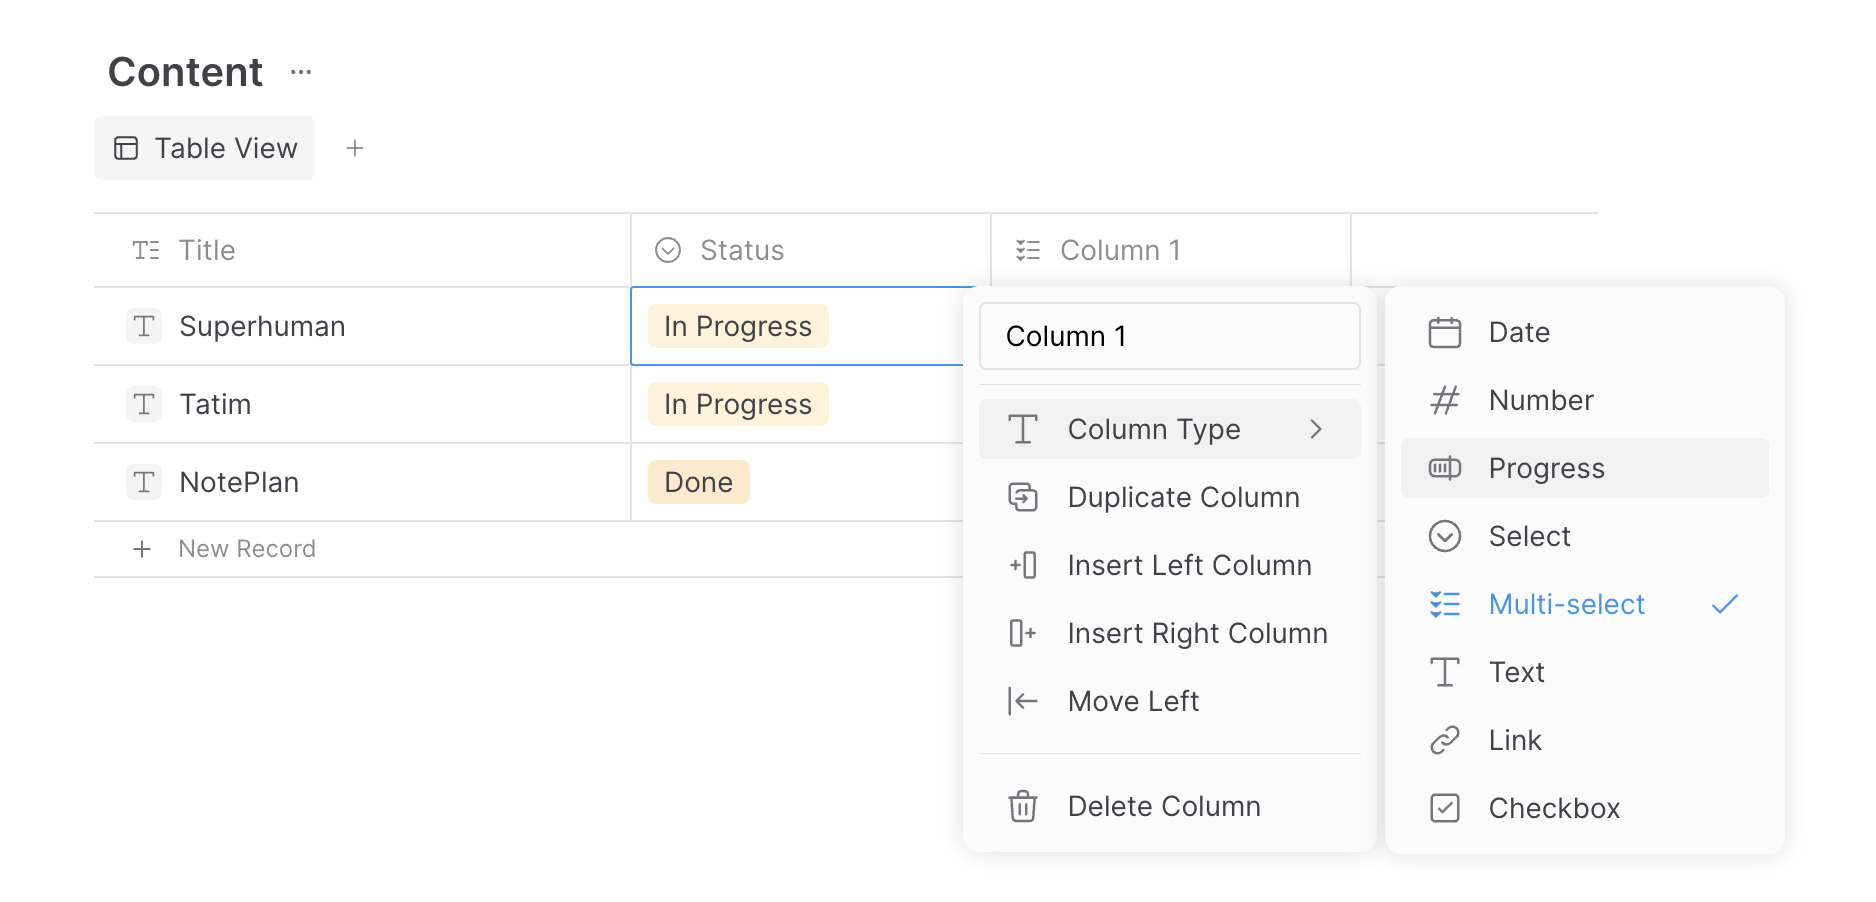The height and width of the screenshot is (902, 1876).
Task: Click the New Record button
Action: click(x=246, y=548)
